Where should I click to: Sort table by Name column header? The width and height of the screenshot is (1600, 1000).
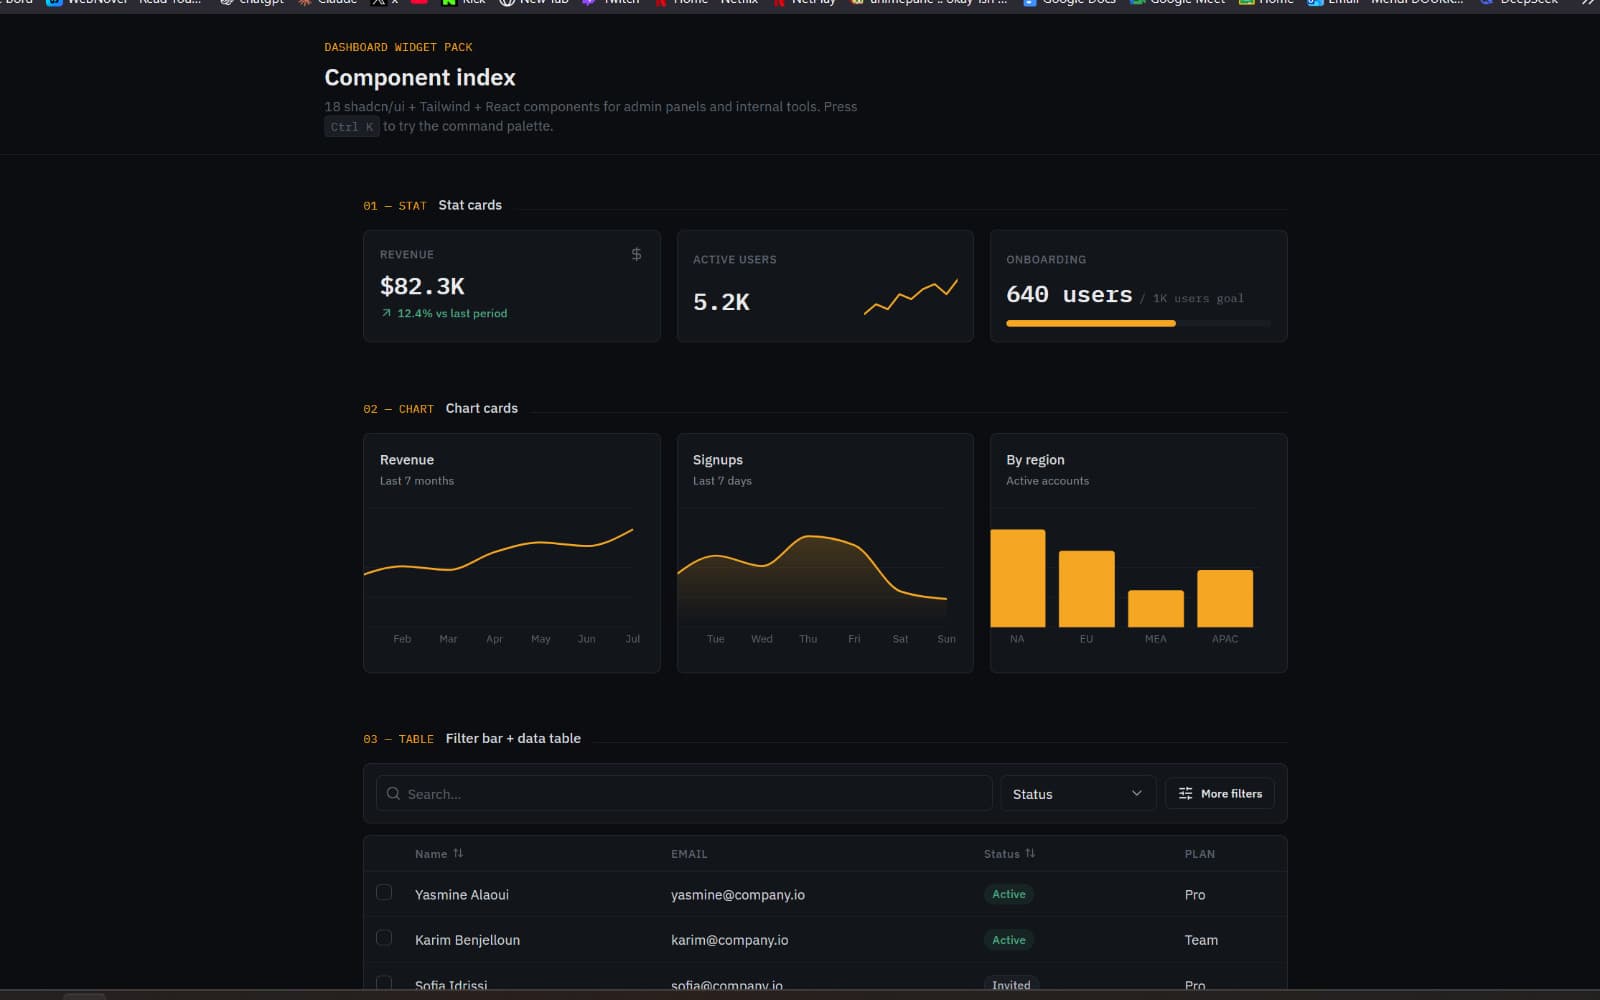tap(439, 854)
